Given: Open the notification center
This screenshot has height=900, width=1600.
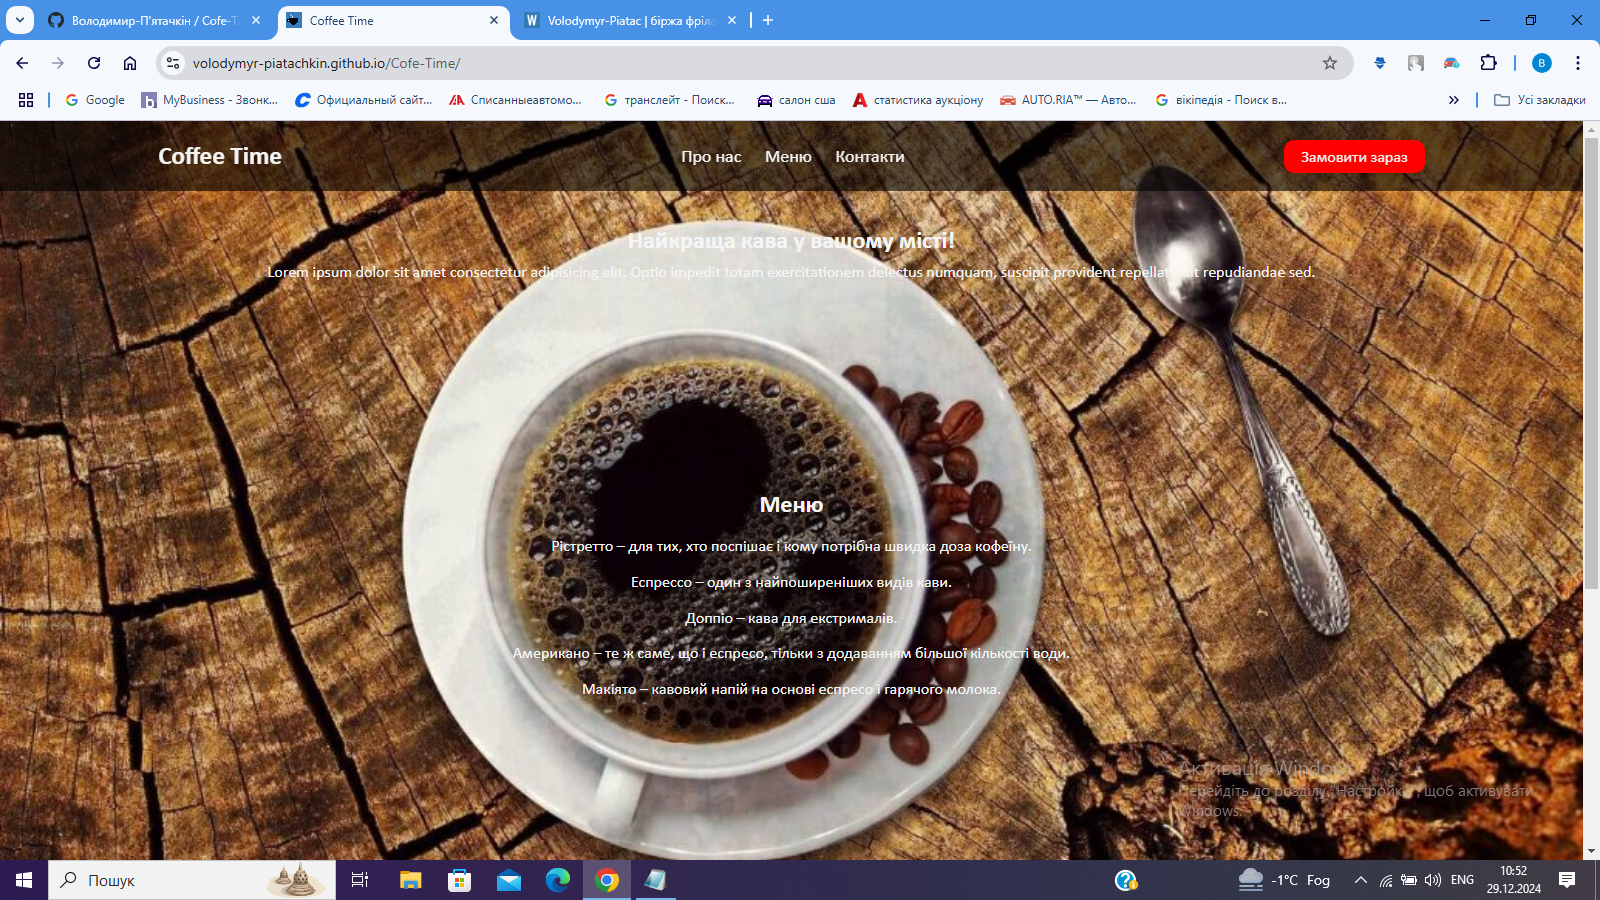Looking at the screenshot, I should (x=1567, y=880).
